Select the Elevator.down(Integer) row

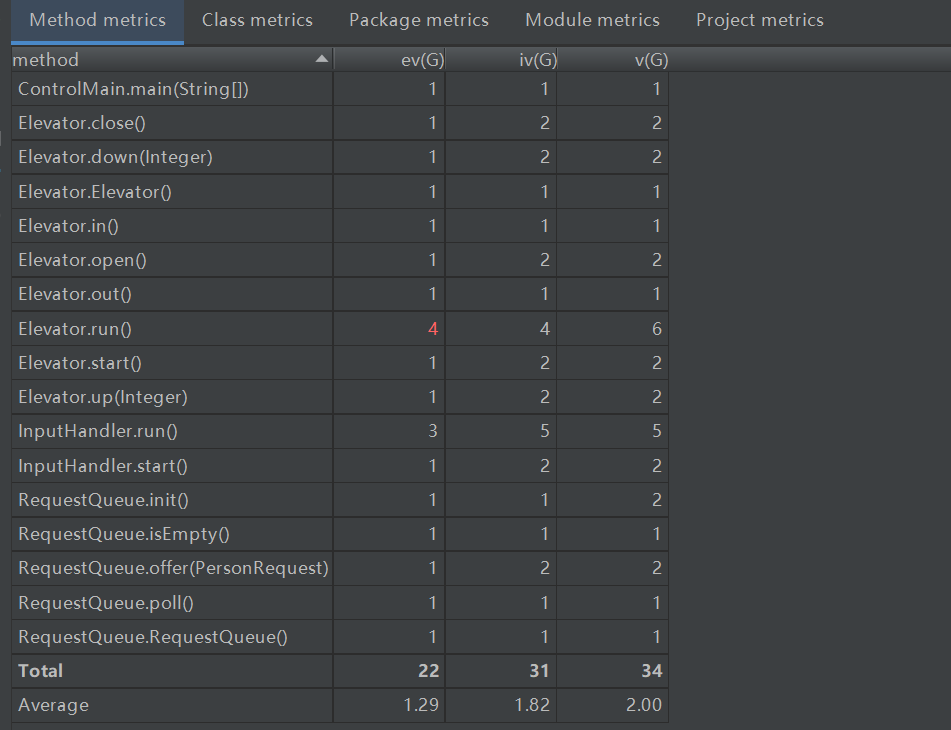[115, 157]
